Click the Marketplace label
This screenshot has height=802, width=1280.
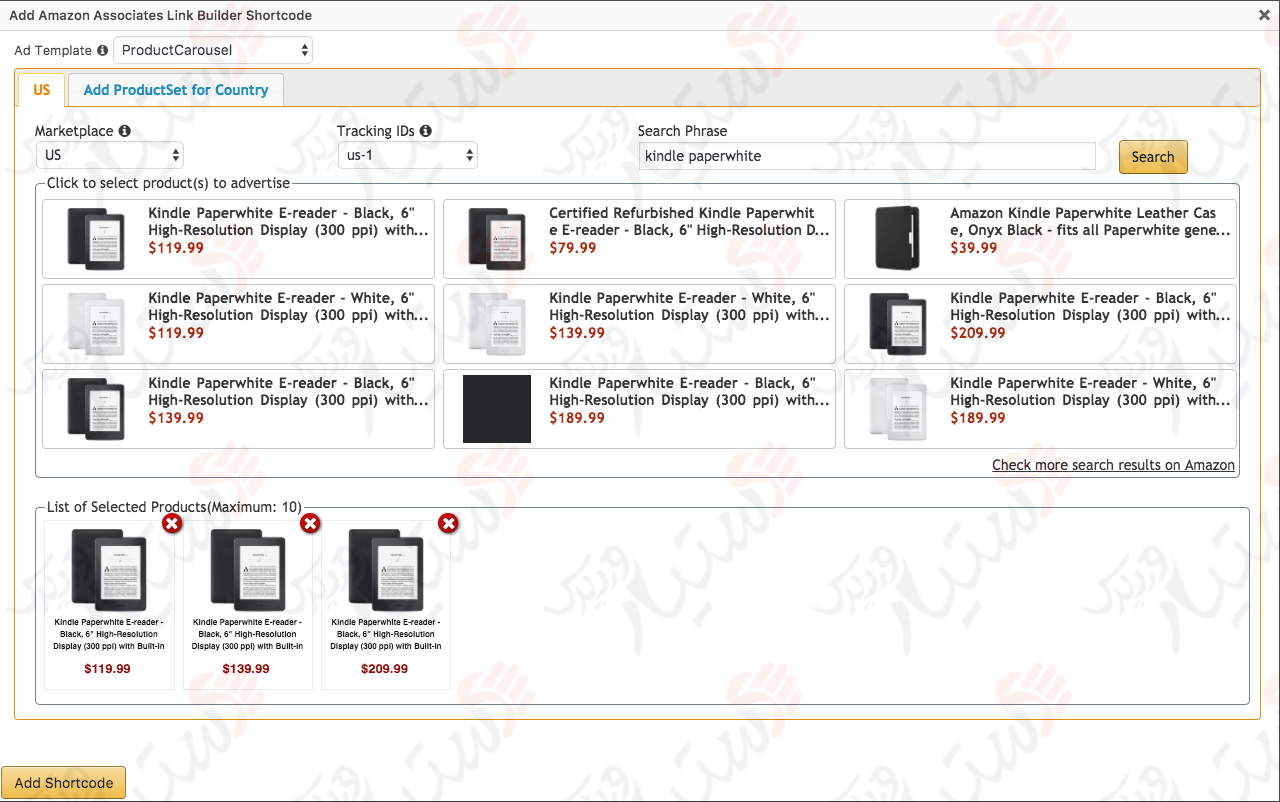74,131
